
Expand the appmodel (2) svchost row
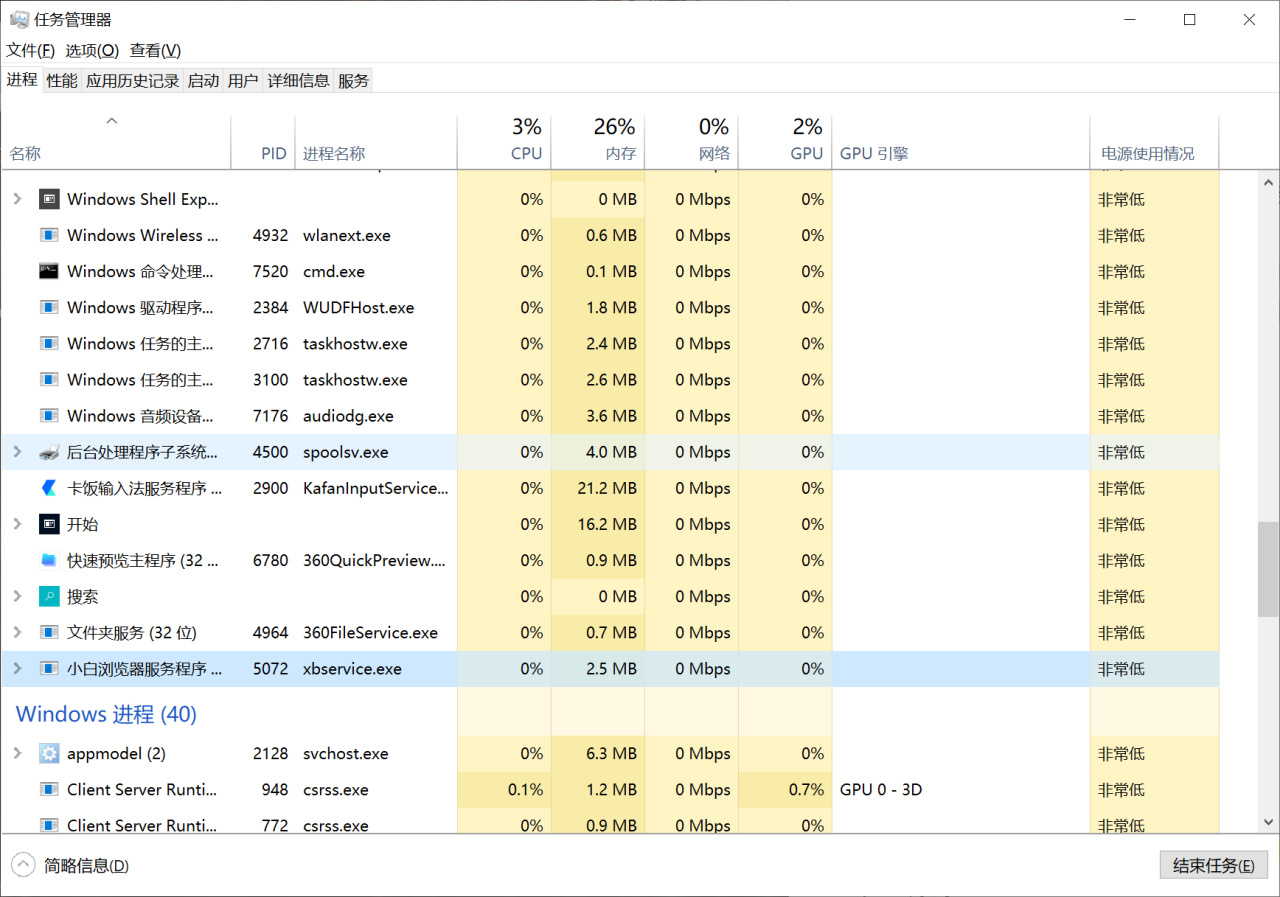click(17, 753)
